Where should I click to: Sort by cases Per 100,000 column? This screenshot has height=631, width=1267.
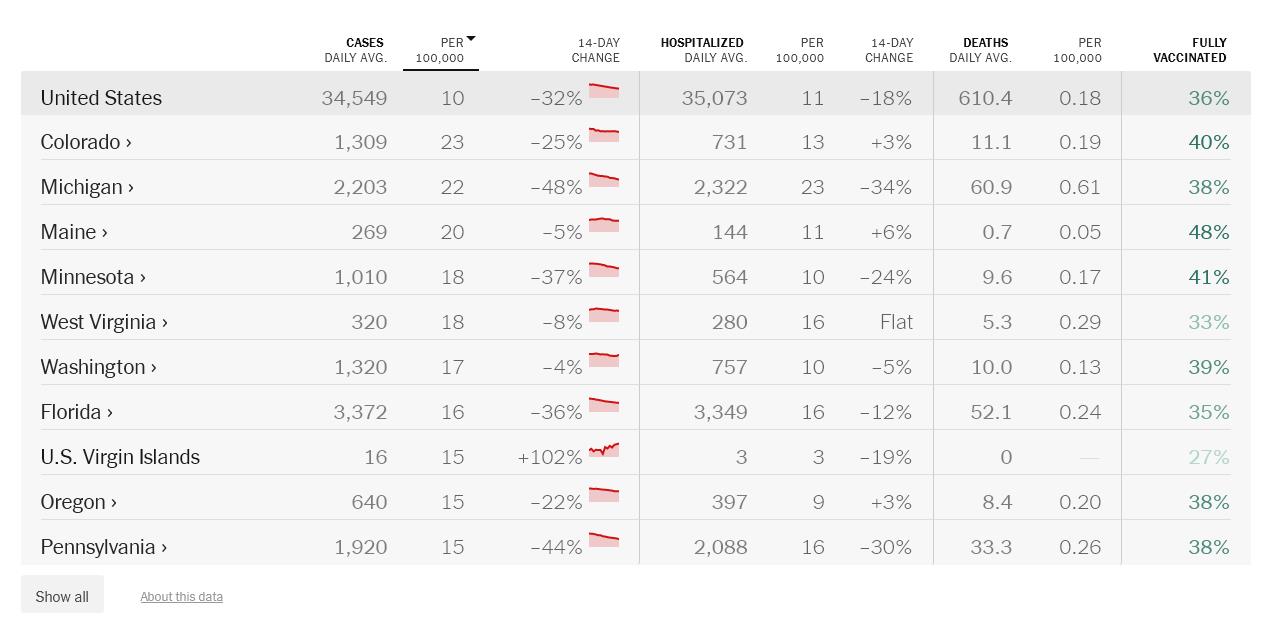click(x=441, y=50)
